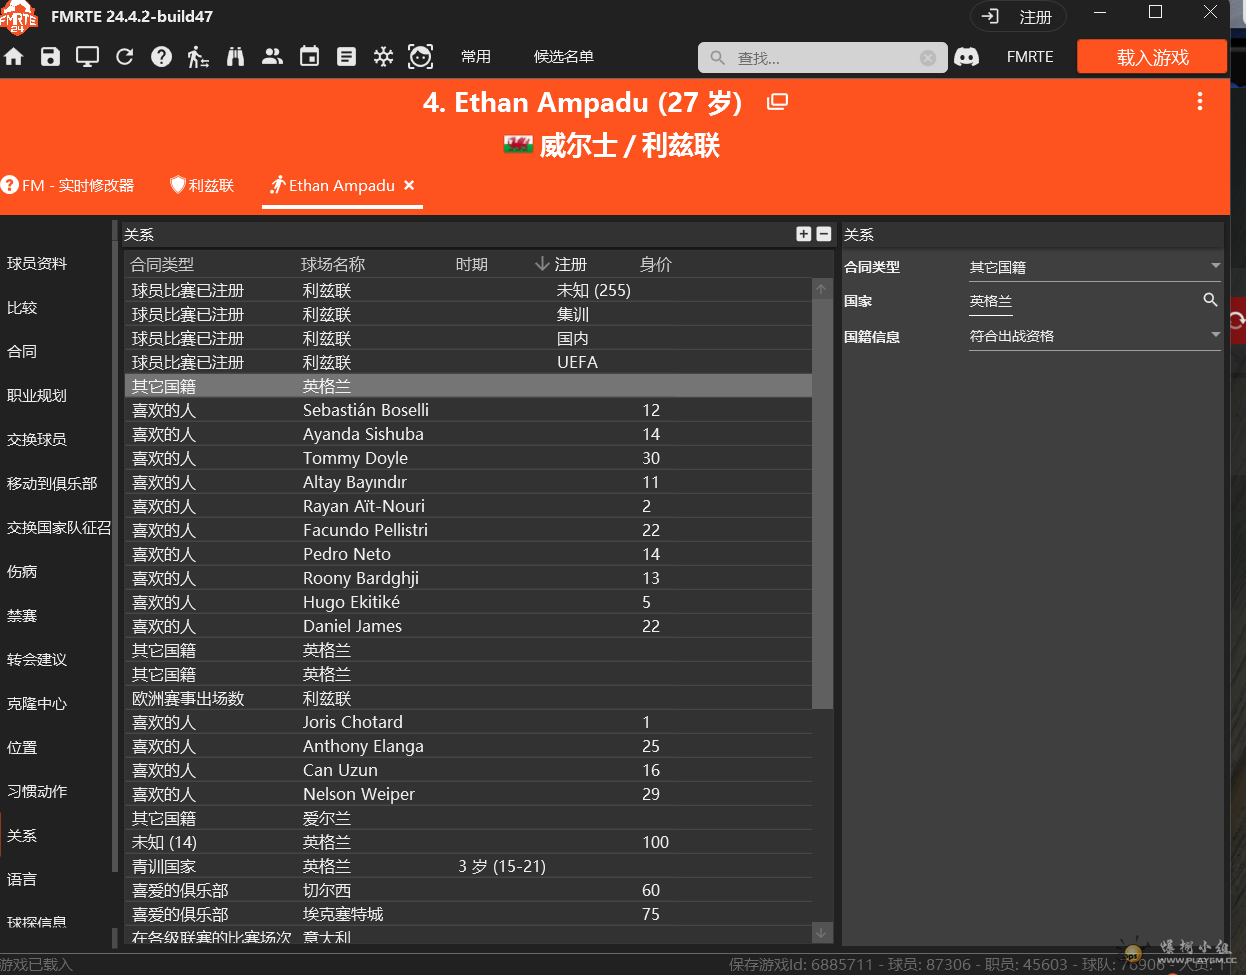Select the UEFA registration row
The height and width of the screenshot is (975, 1246).
tap(468, 362)
